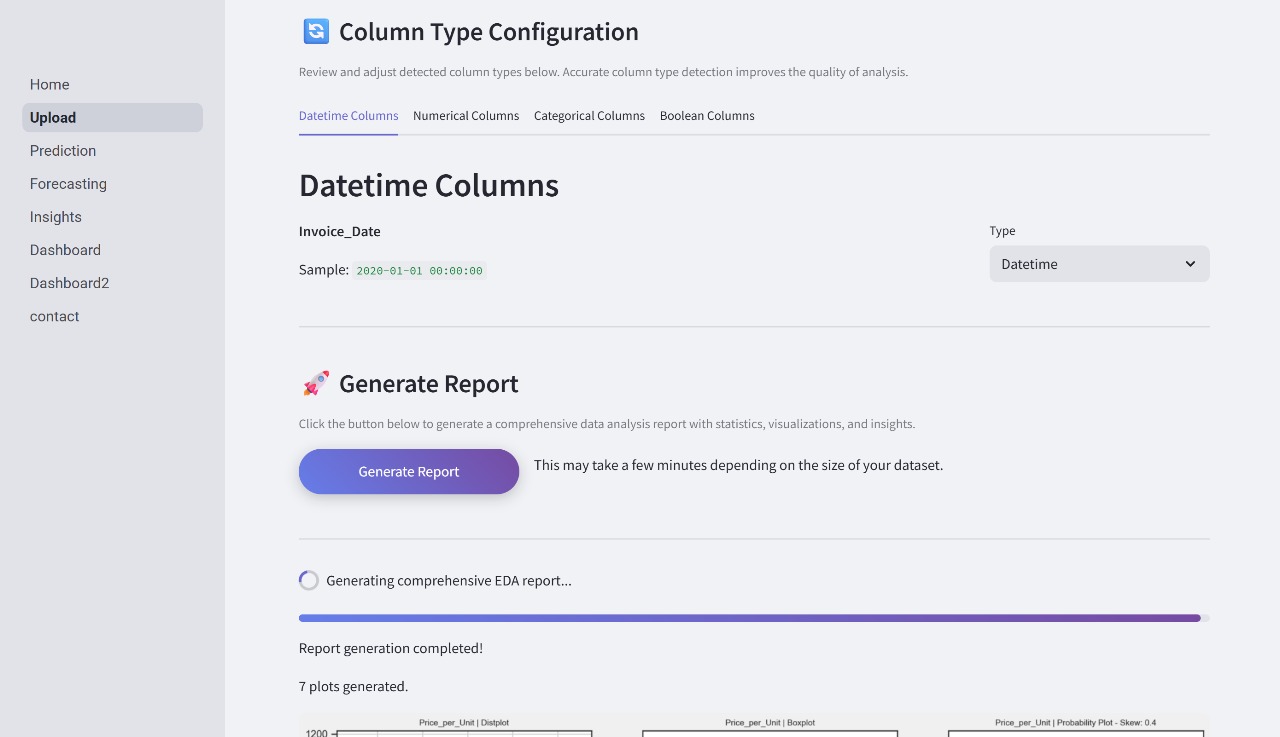Image resolution: width=1280 pixels, height=737 pixels.
Task: Click the Price_per_Unit Boxplot thumbnail
Action: (770, 727)
